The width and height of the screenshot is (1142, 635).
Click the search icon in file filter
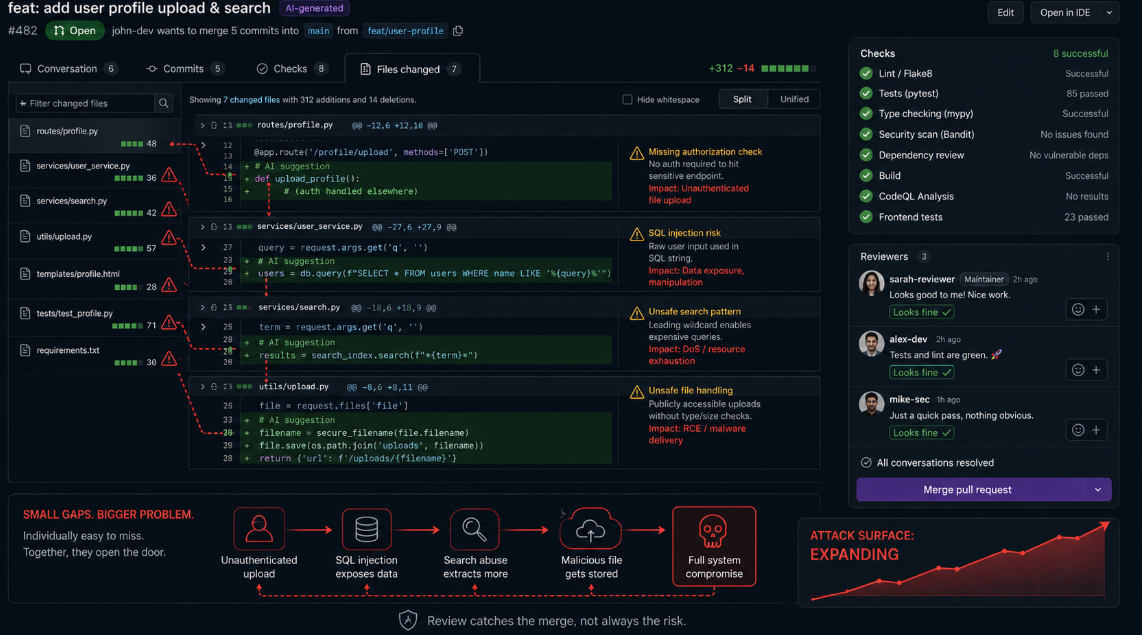coord(164,103)
